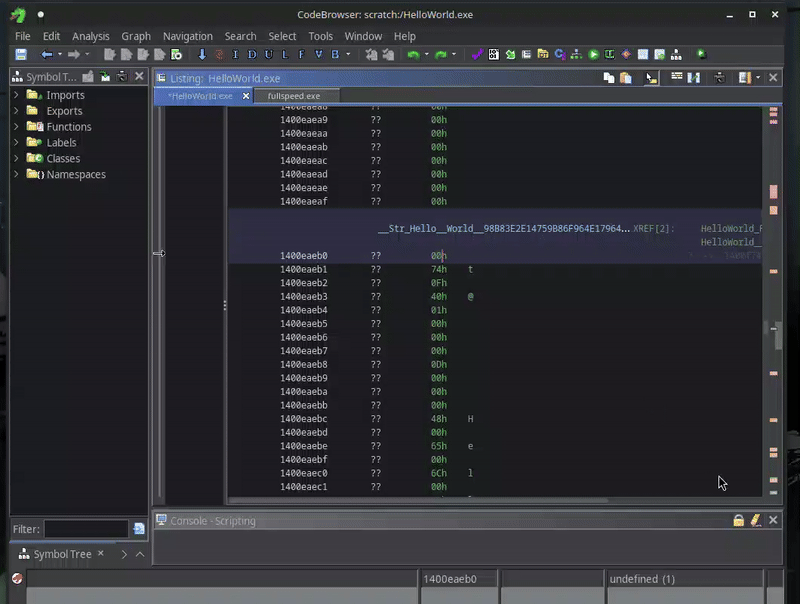Lock the Console scroll with padlock icon
Viewport: 800px width, 604px height.
tap(738, 520)
